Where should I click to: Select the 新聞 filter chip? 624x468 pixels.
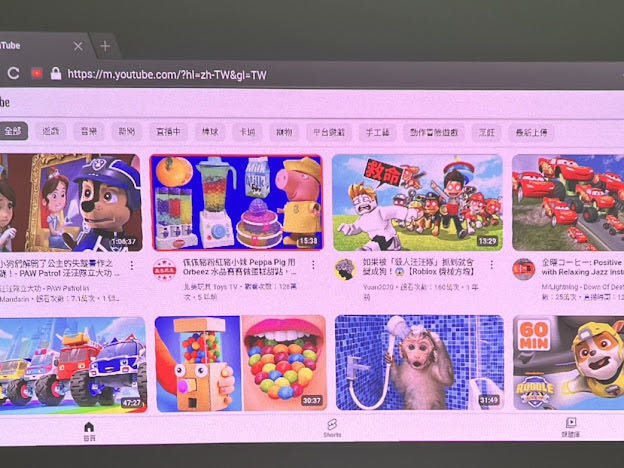[x=127, y=131]
